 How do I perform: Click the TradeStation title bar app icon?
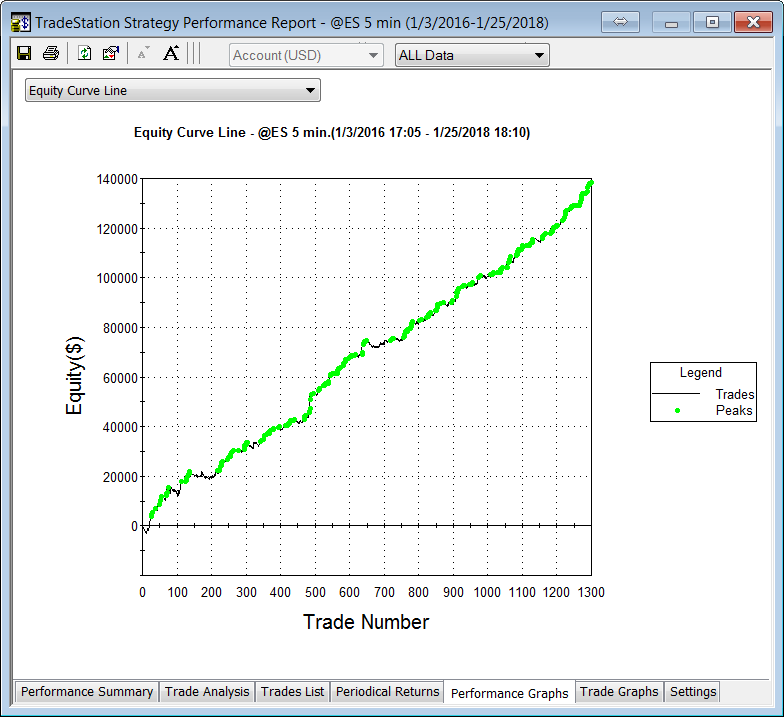pos(20,22)
